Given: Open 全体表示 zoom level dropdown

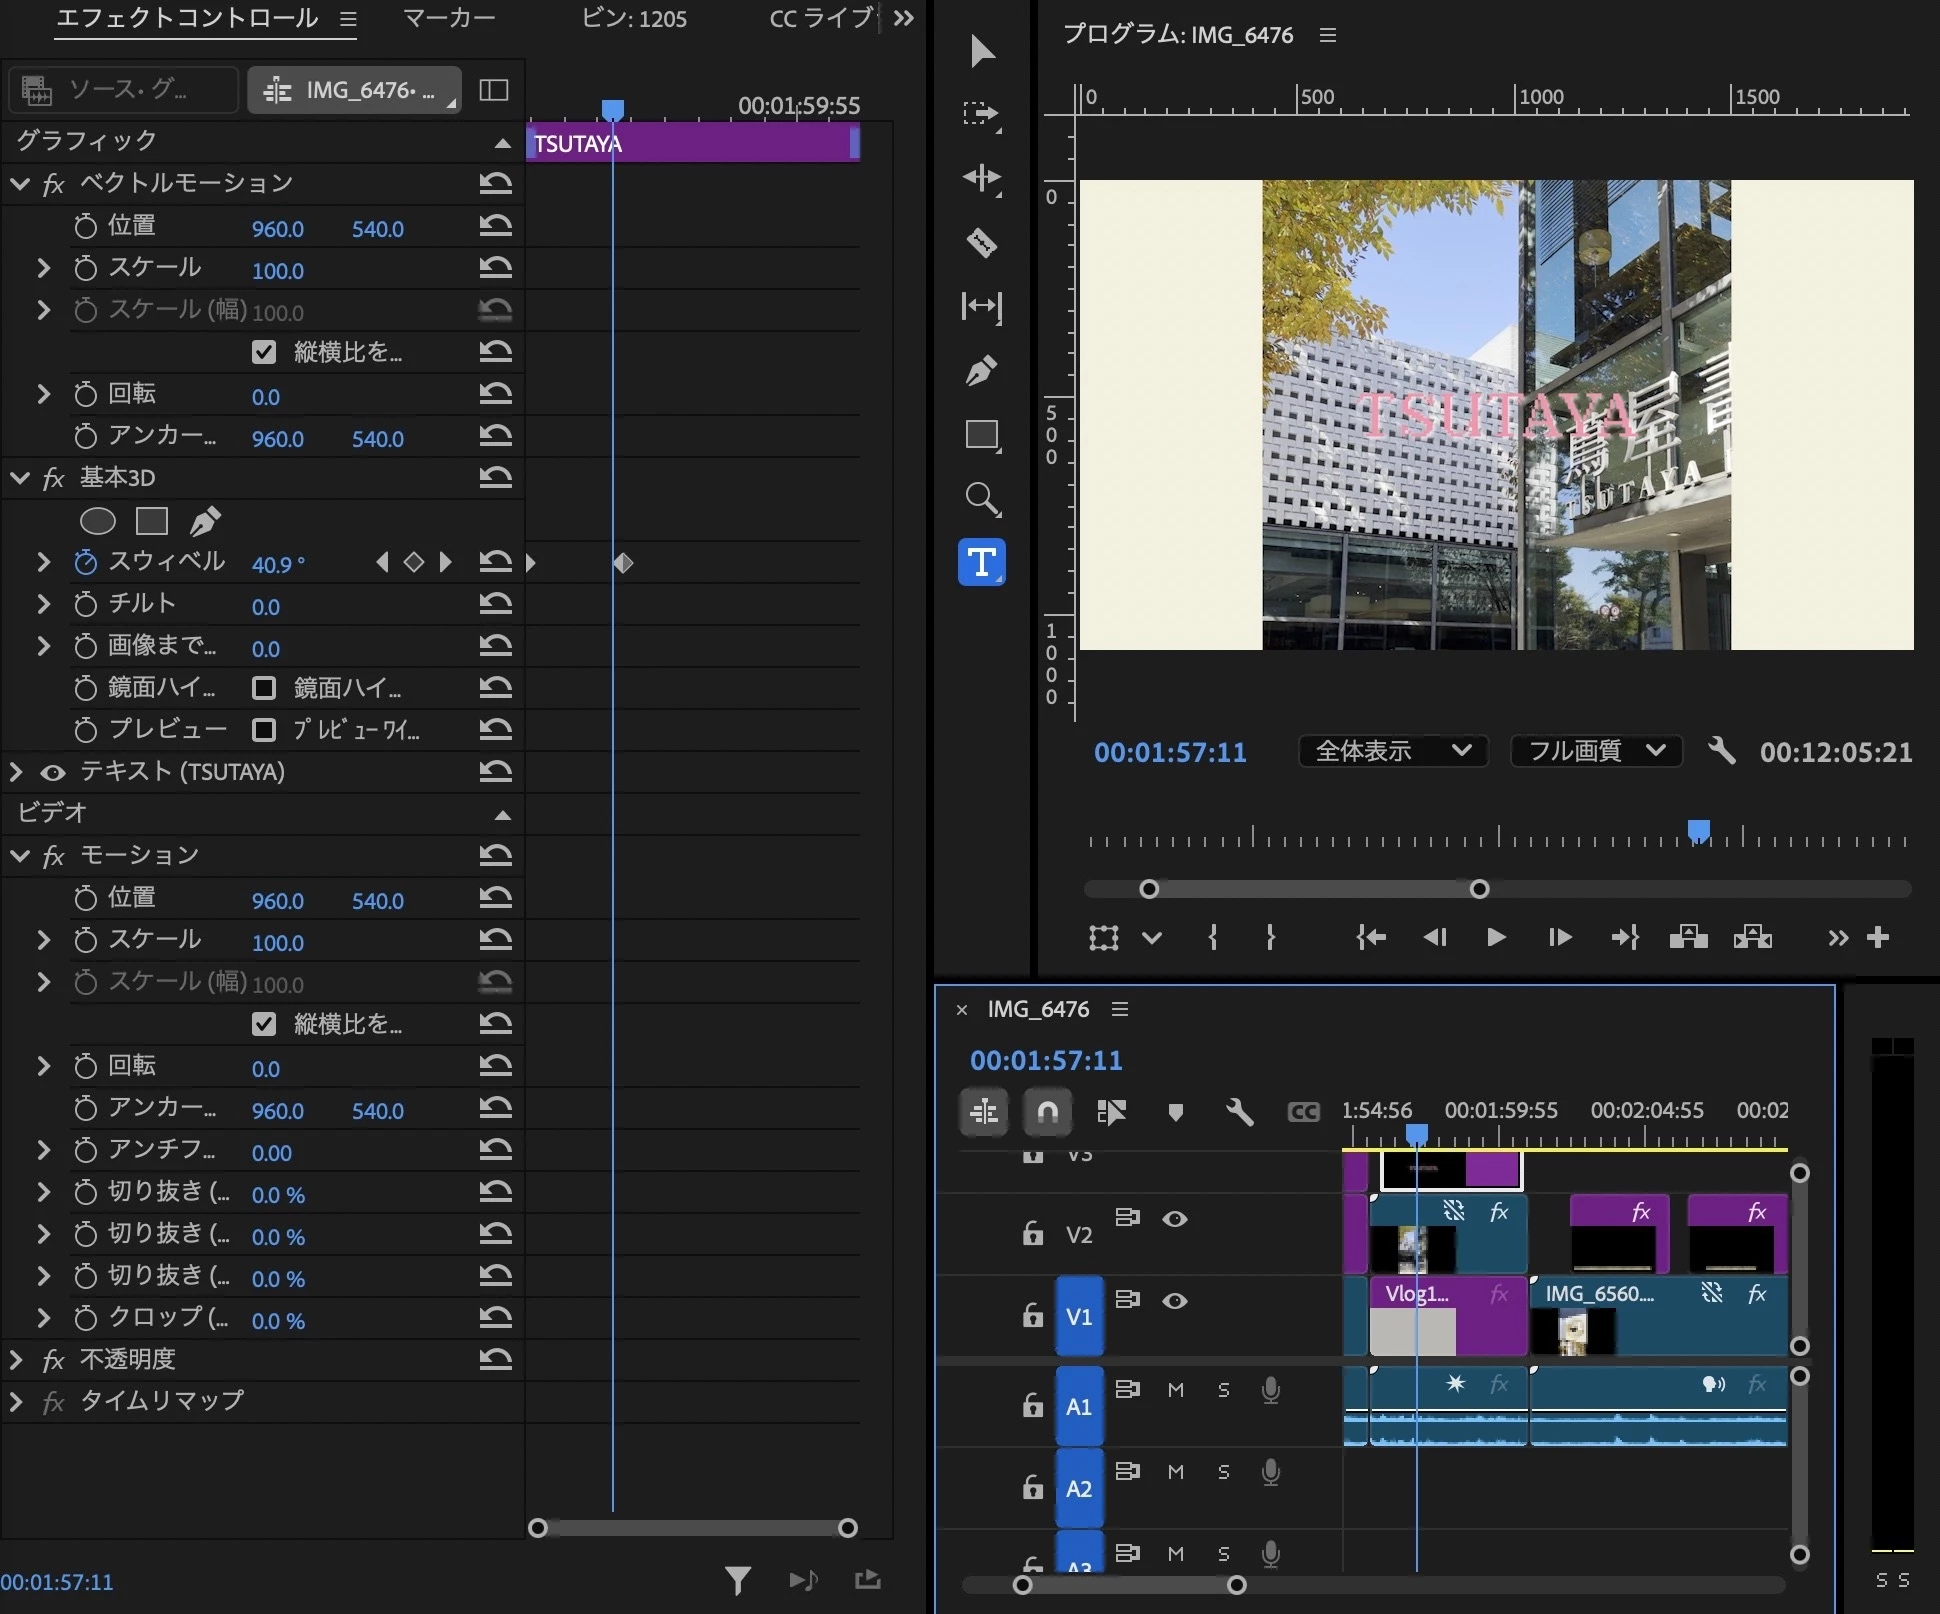Looking at the screenshot, I should tap(1392, 751).
